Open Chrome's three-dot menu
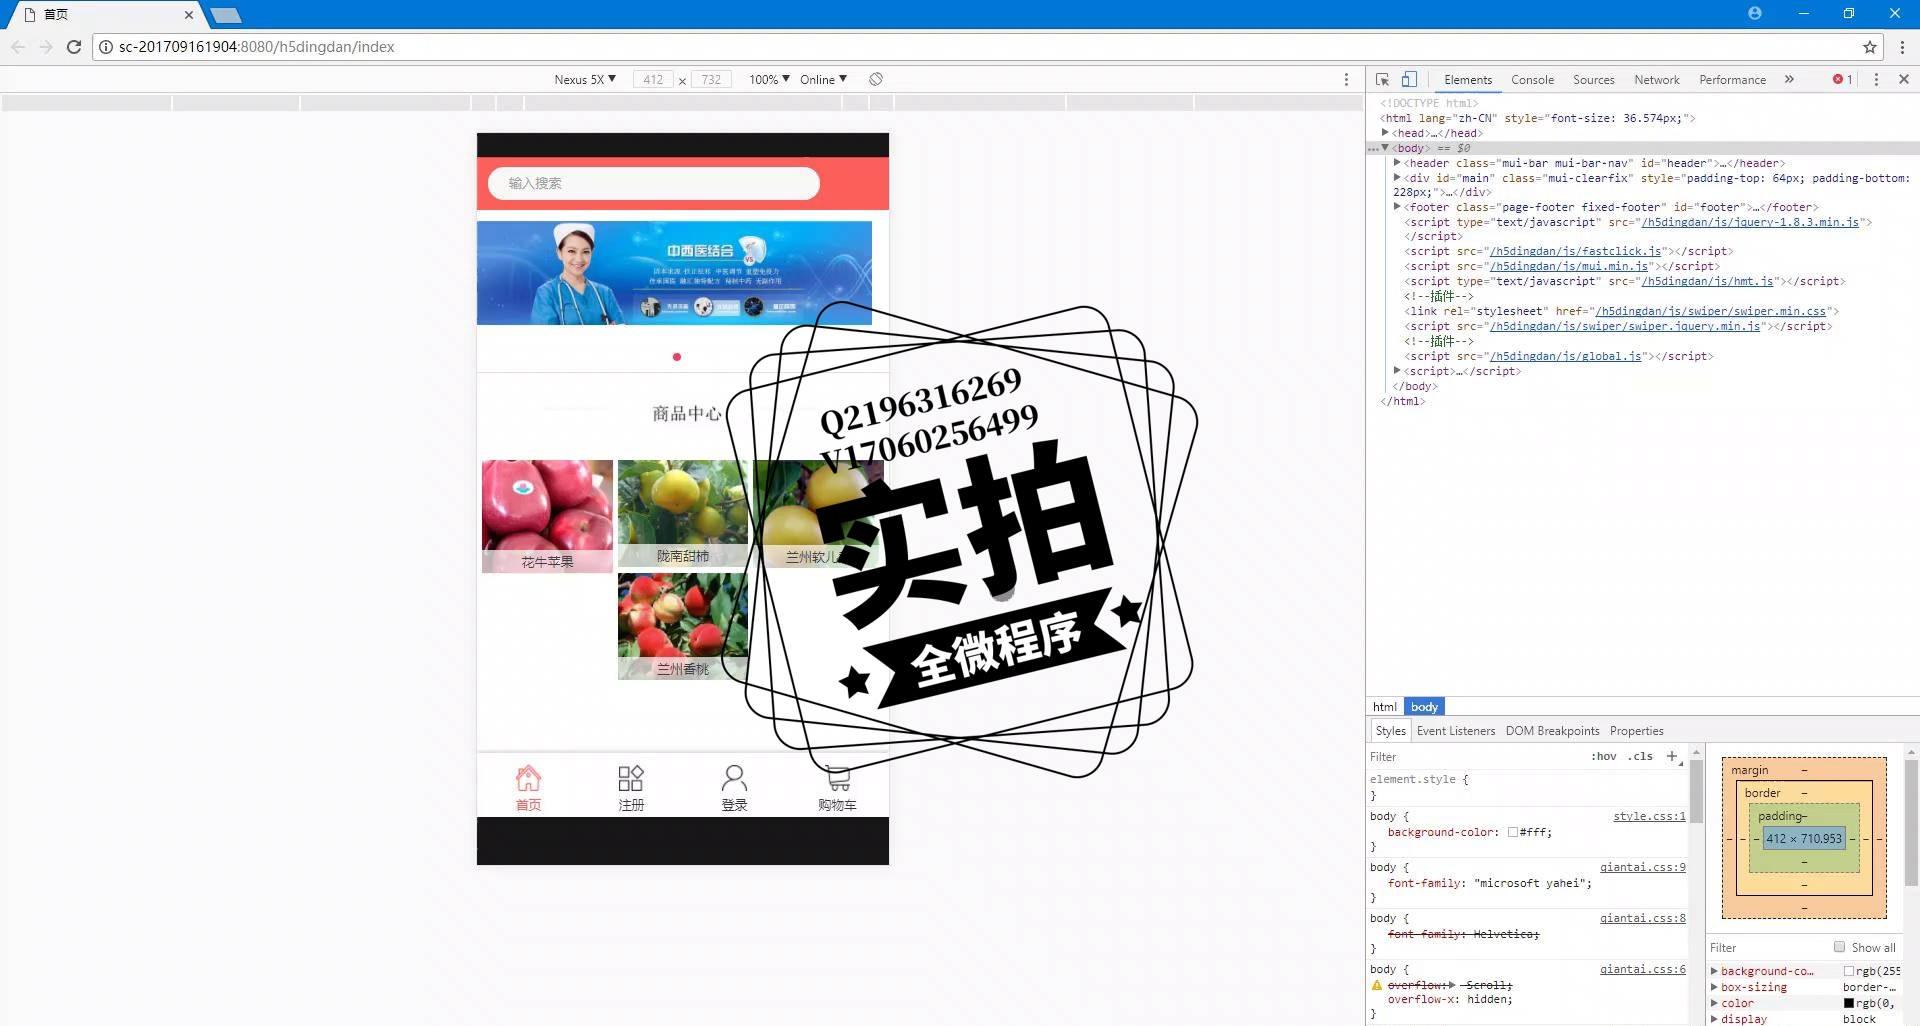The height and width of the screenshot is (1026, 1920). (x=1902, y=47)
